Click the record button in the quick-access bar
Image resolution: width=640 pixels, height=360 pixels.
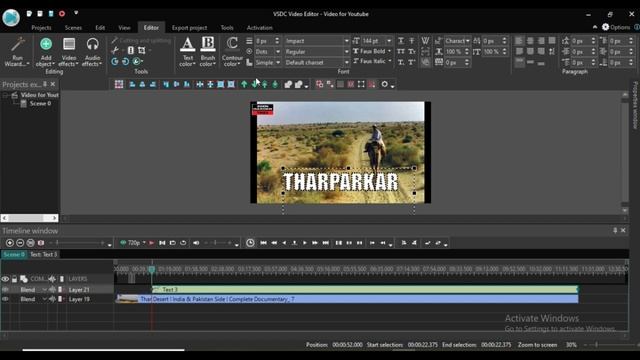pyautogui.click(x=62, y=13)
